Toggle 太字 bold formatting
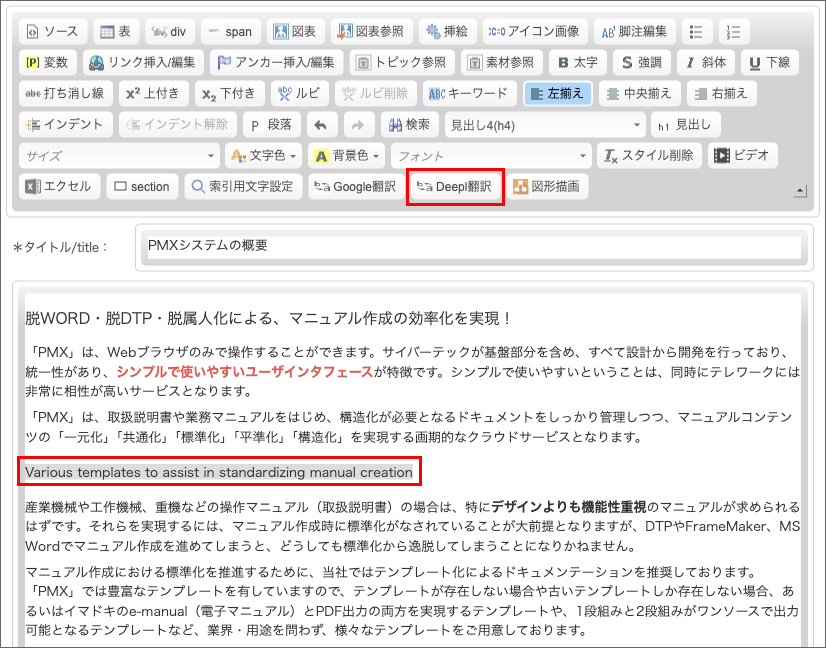The image size is (826, 648). tap(578, 63)
